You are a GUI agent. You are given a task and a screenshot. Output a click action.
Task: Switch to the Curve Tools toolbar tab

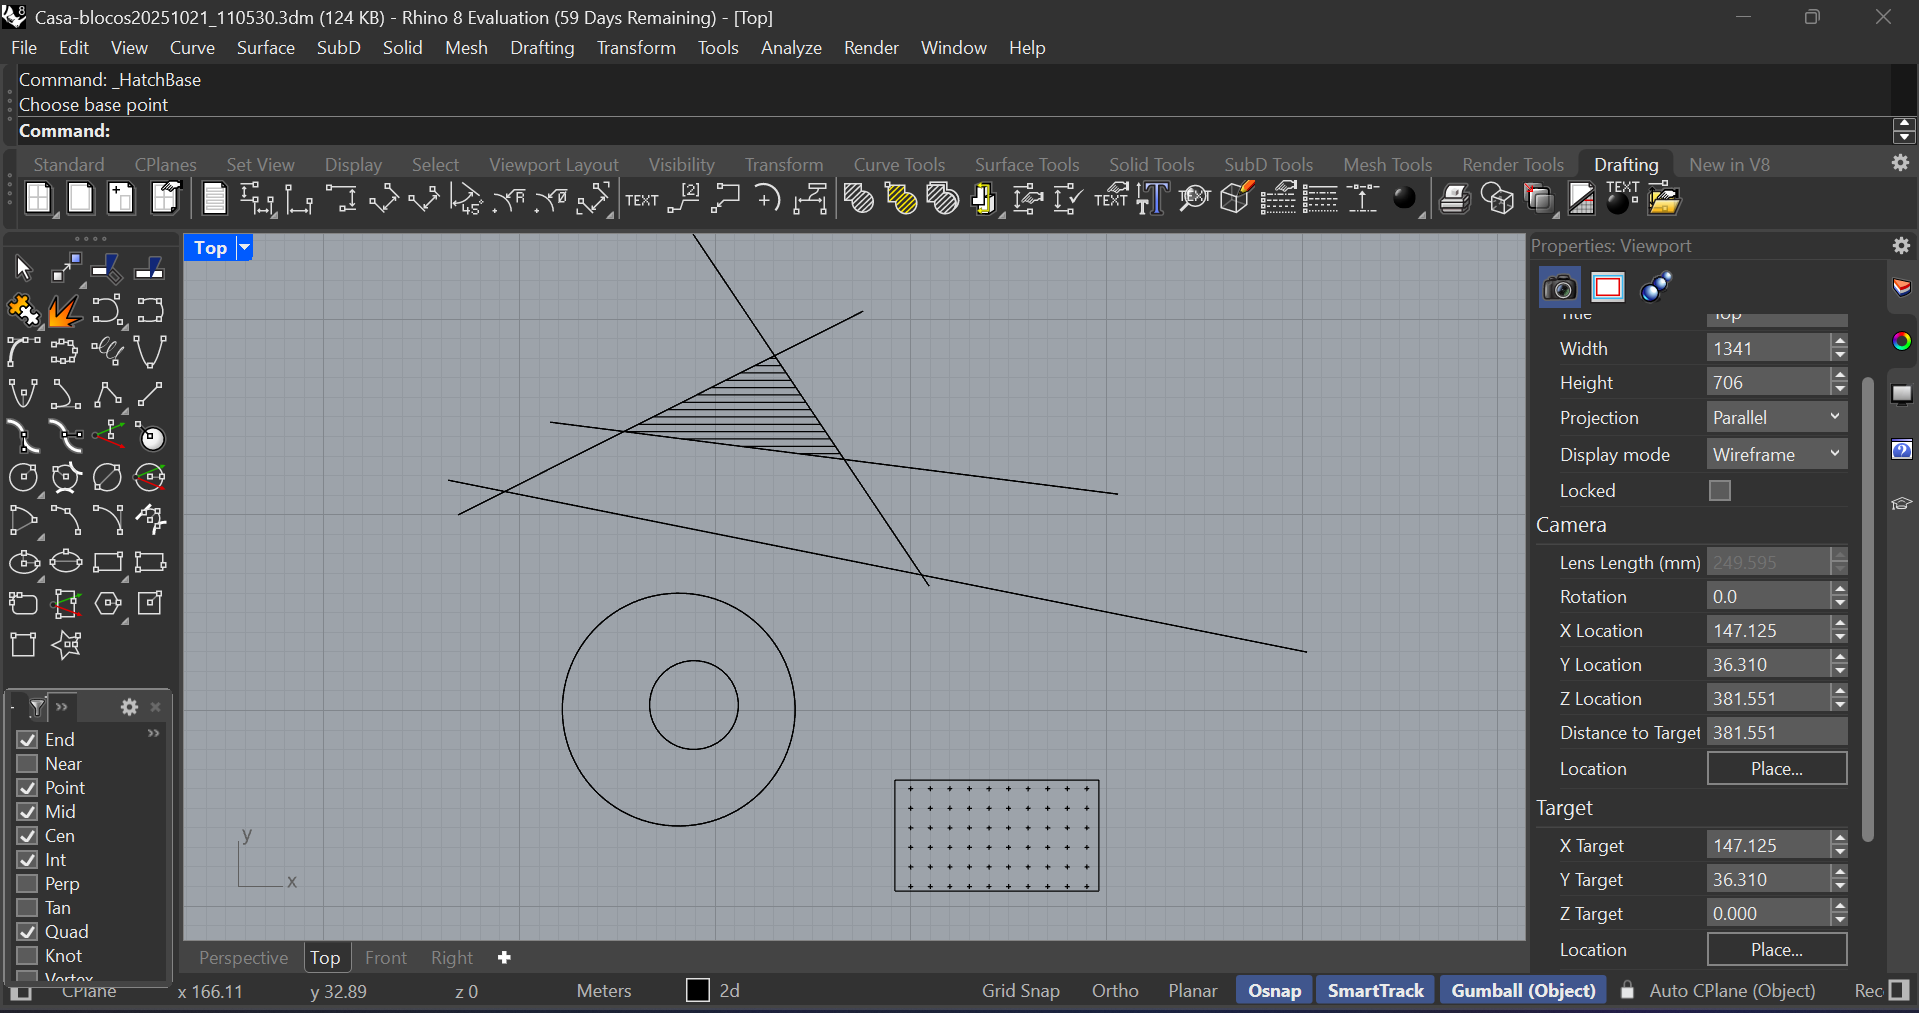(x=898, y=165)
